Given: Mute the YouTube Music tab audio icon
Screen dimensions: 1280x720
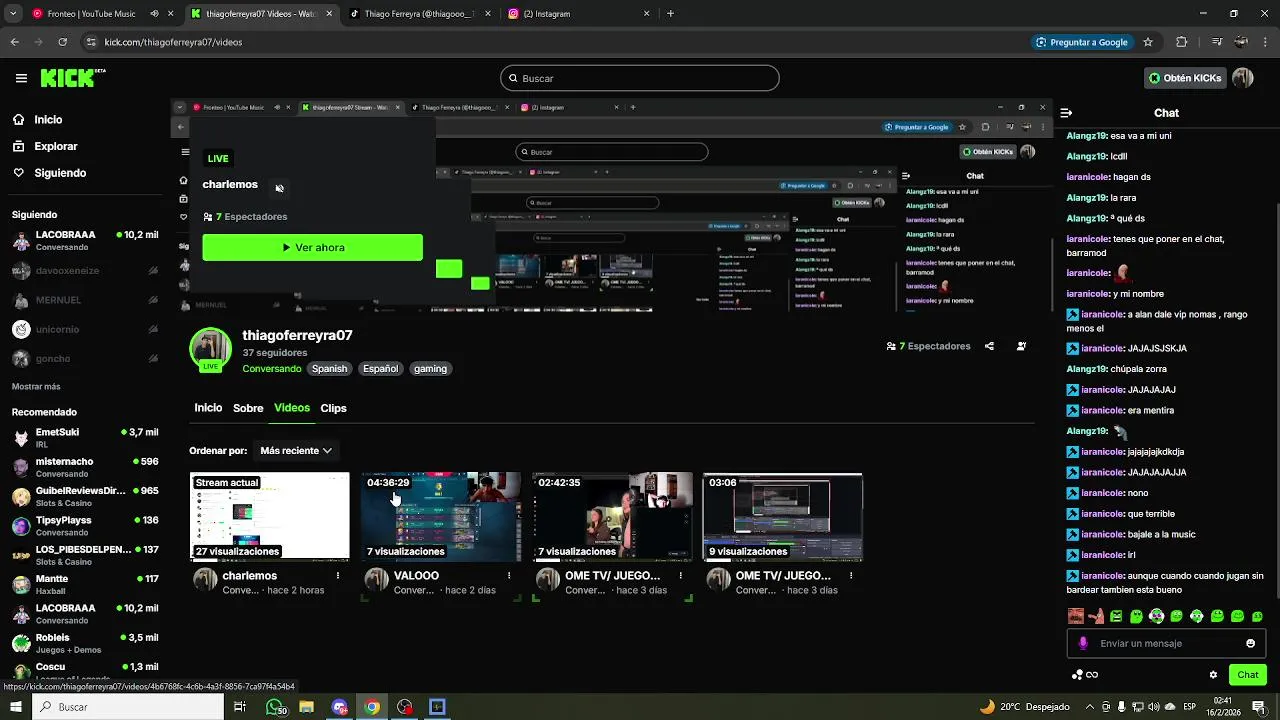Looking at the screenshot, I should click(x=154, y=14).
